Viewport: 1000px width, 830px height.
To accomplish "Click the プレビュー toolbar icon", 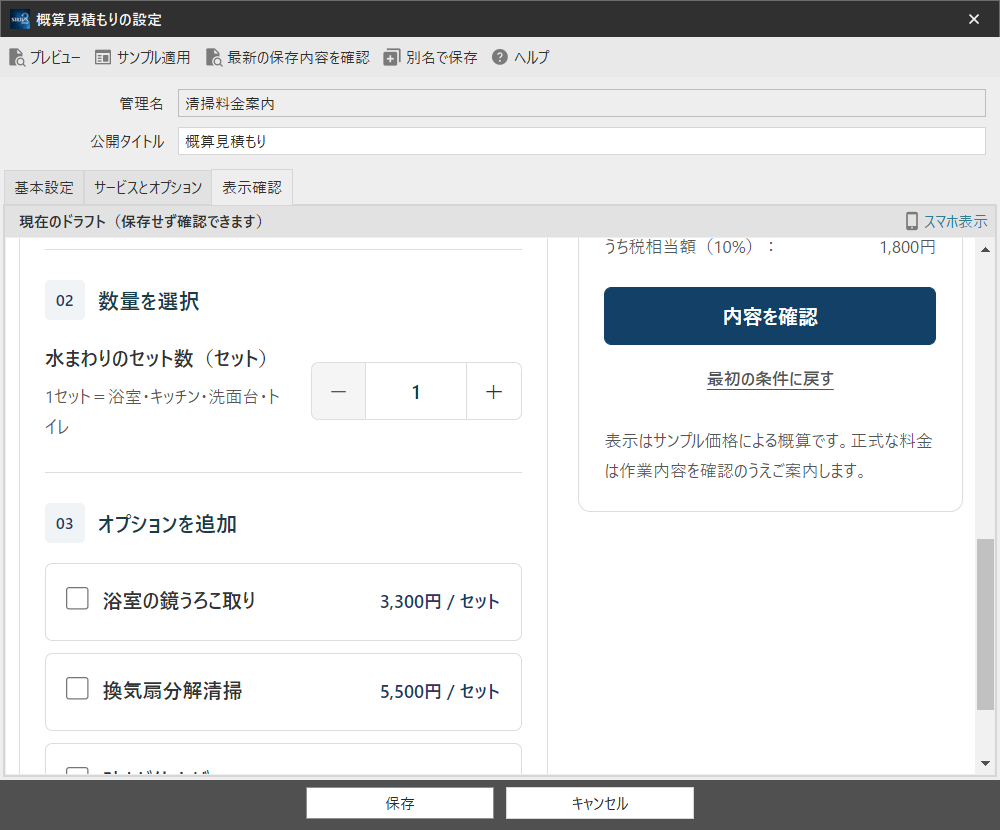I will [17, 57].
